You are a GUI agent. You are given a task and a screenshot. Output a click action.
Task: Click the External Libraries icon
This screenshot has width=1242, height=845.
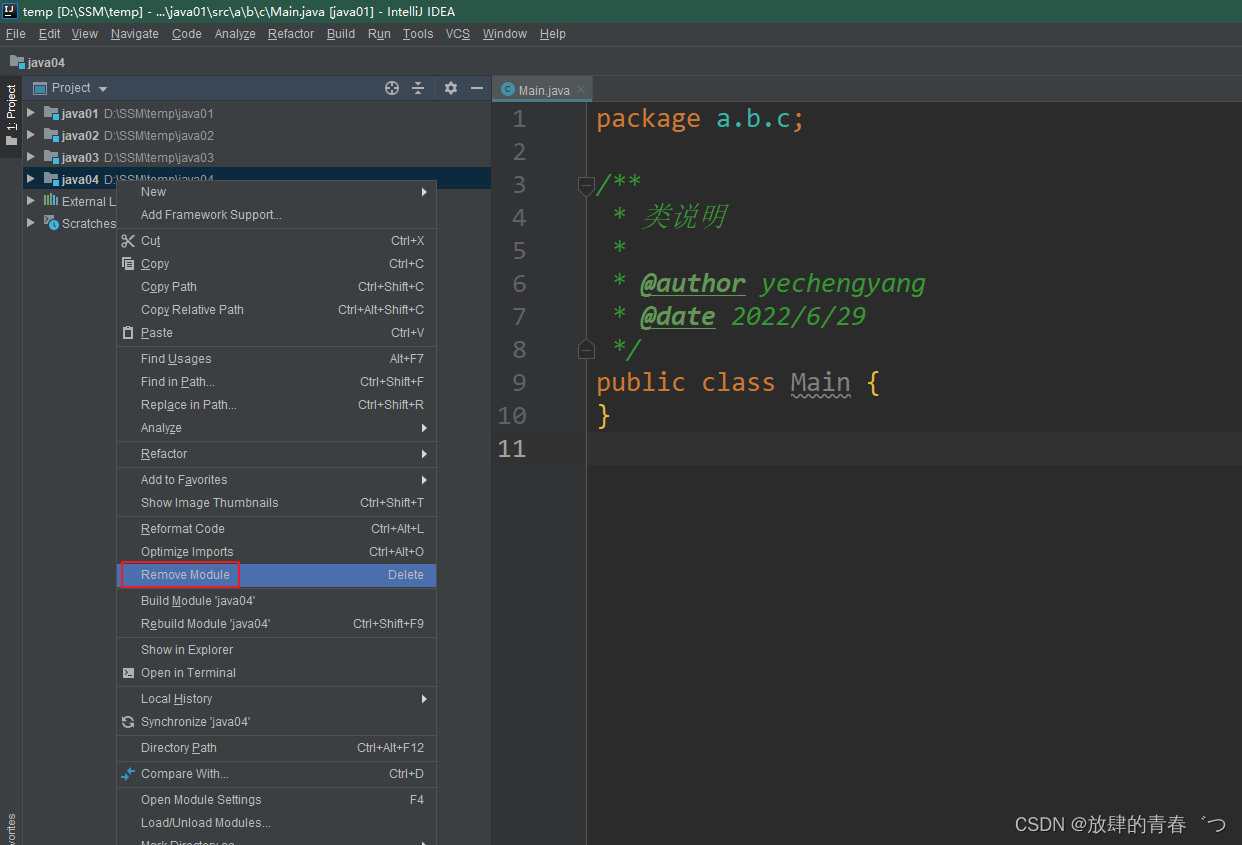pyautogui.click(x=51, y=201)
